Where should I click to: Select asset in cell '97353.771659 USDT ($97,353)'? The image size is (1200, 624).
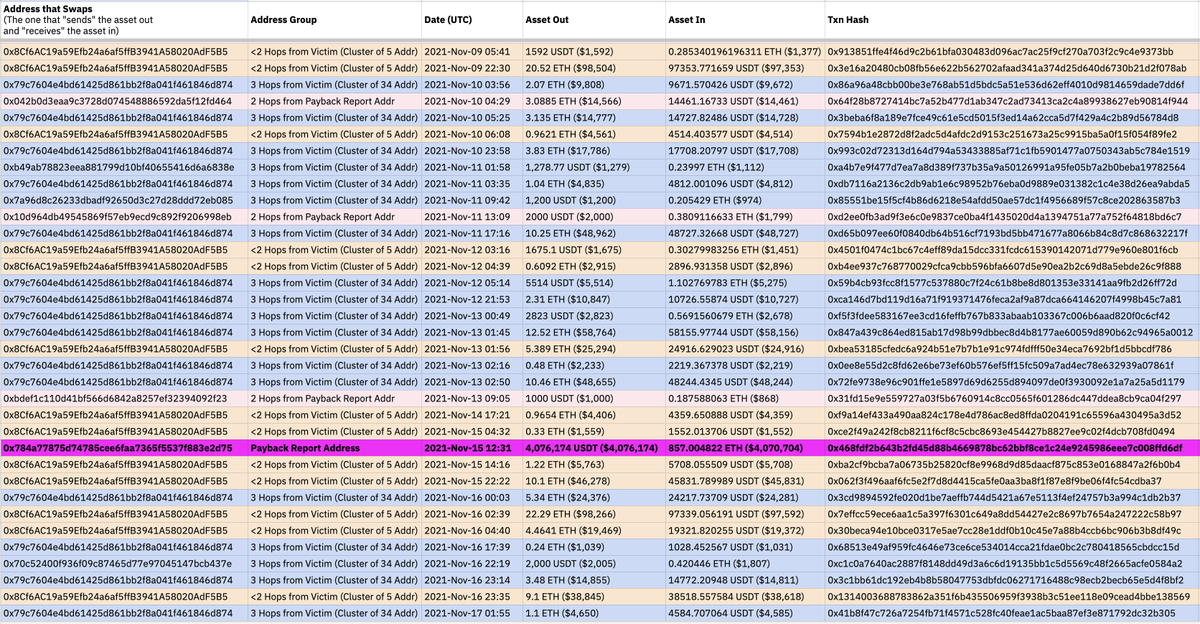[x=744, y=68]
